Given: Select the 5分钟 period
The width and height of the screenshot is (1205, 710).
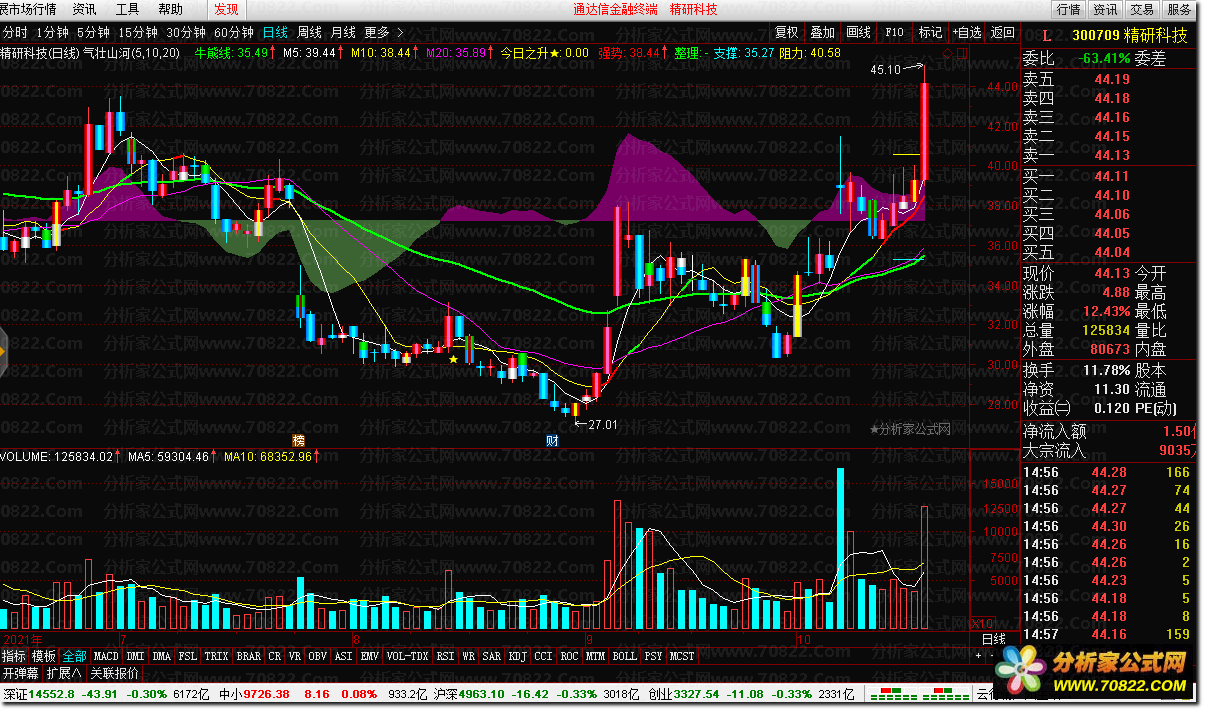Looking at the screenshot, I should tap(92, 32).
